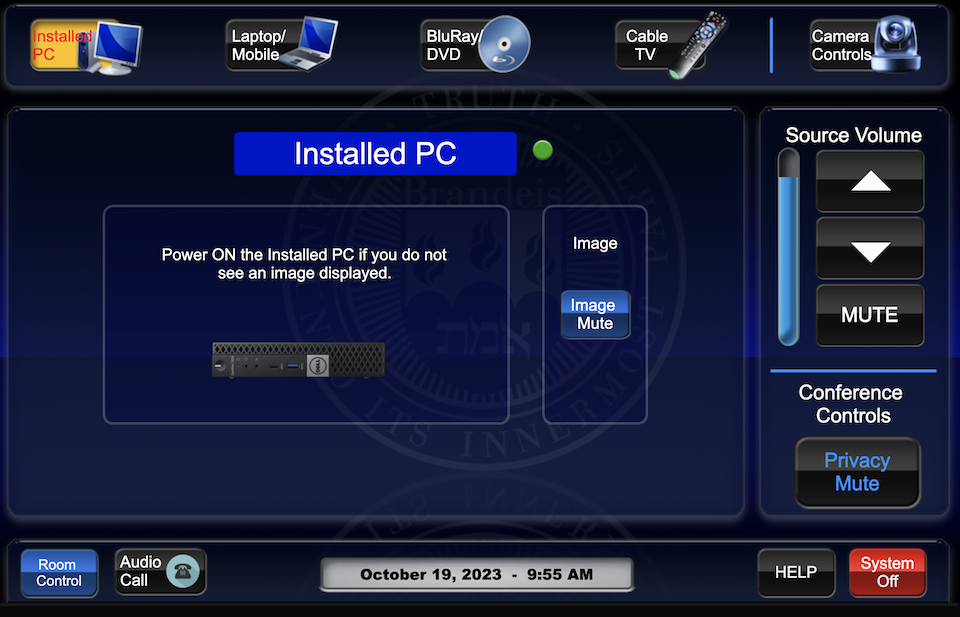This screenshot has width=960, height=617.
Task: Click the date and time display
Action: [x=476, y=574]
